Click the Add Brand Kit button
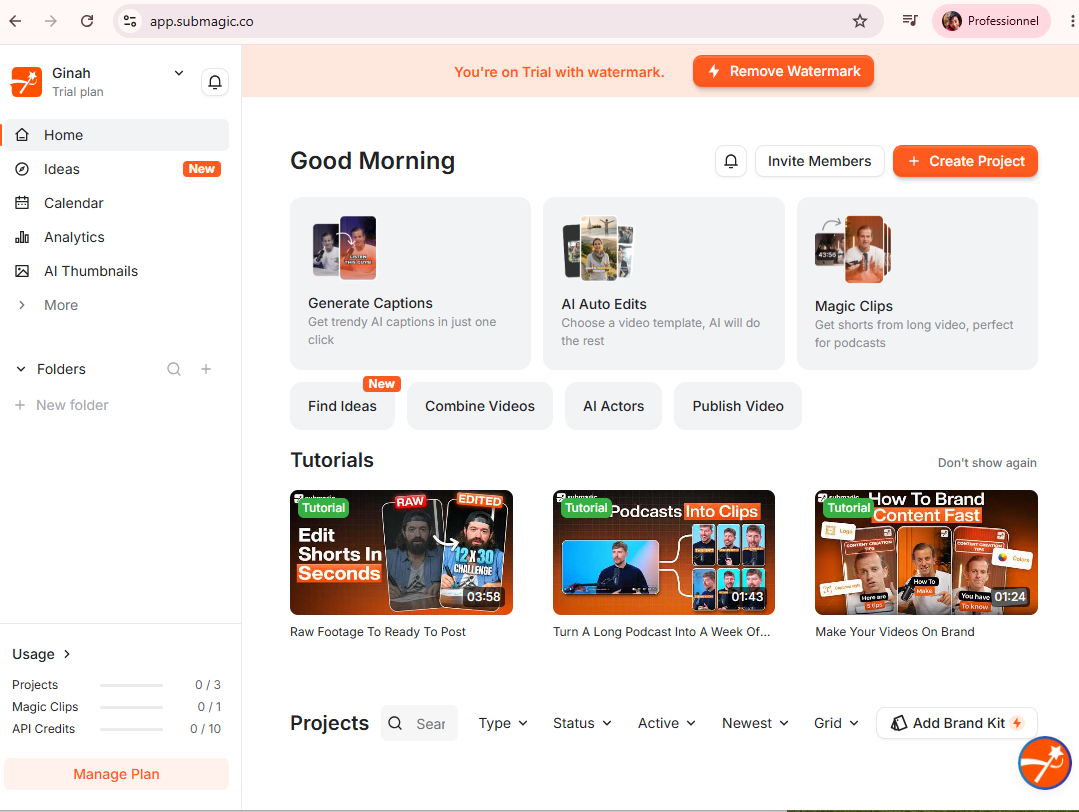 point(957,723)
